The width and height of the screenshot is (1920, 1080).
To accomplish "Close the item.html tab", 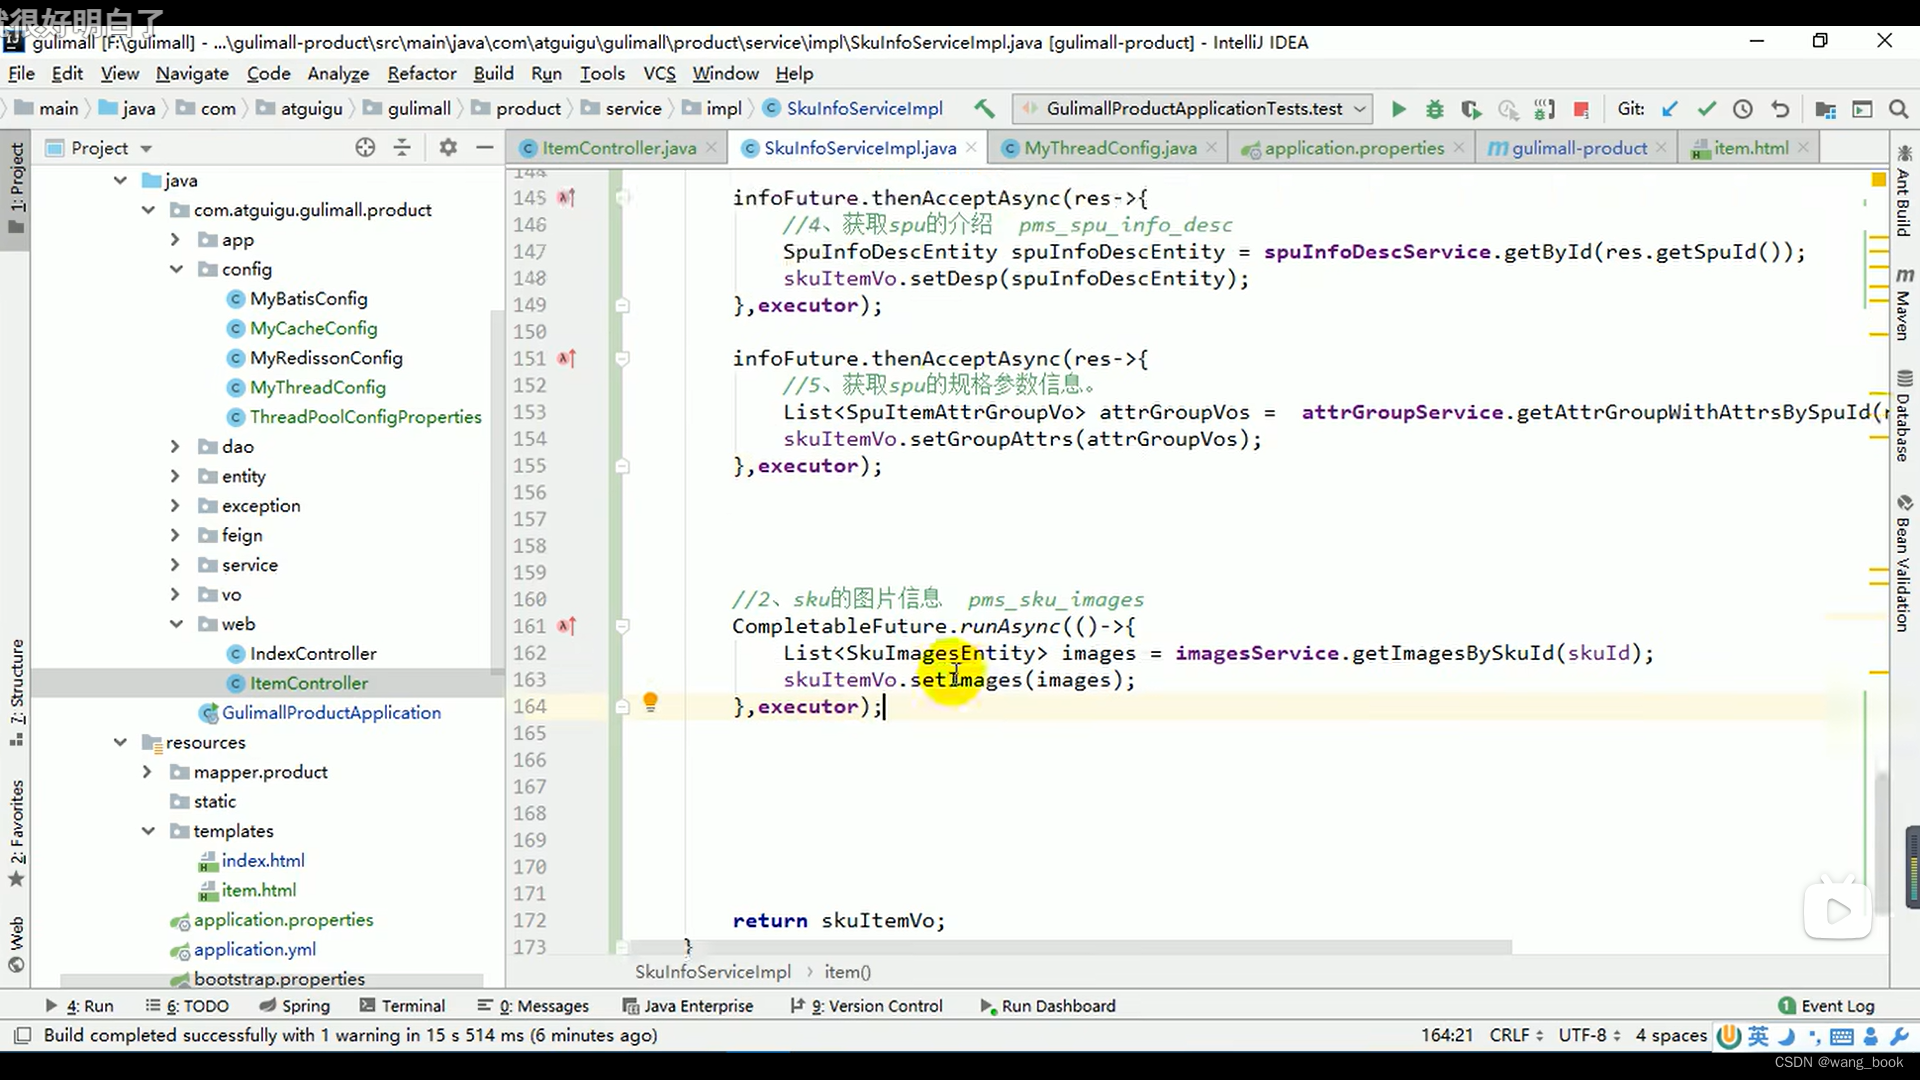I will pos(1803,147).
